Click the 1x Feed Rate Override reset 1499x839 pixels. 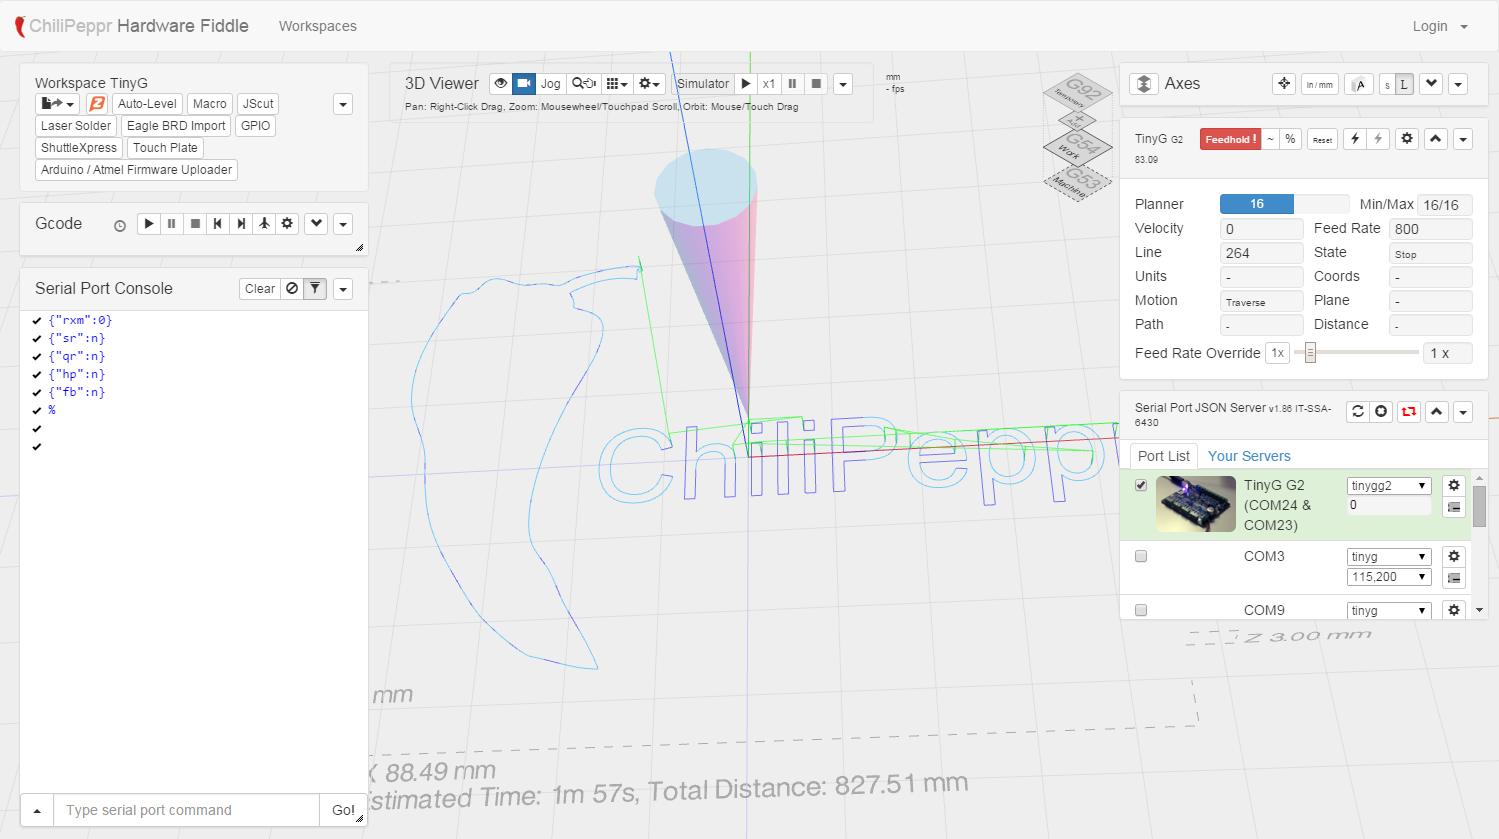click(x=1277, y=353)
